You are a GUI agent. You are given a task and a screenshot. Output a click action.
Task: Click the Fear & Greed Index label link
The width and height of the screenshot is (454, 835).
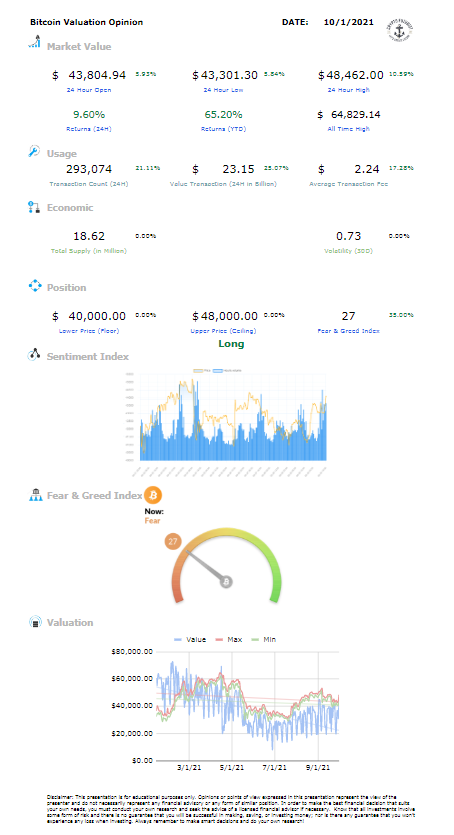coord(349,331)
